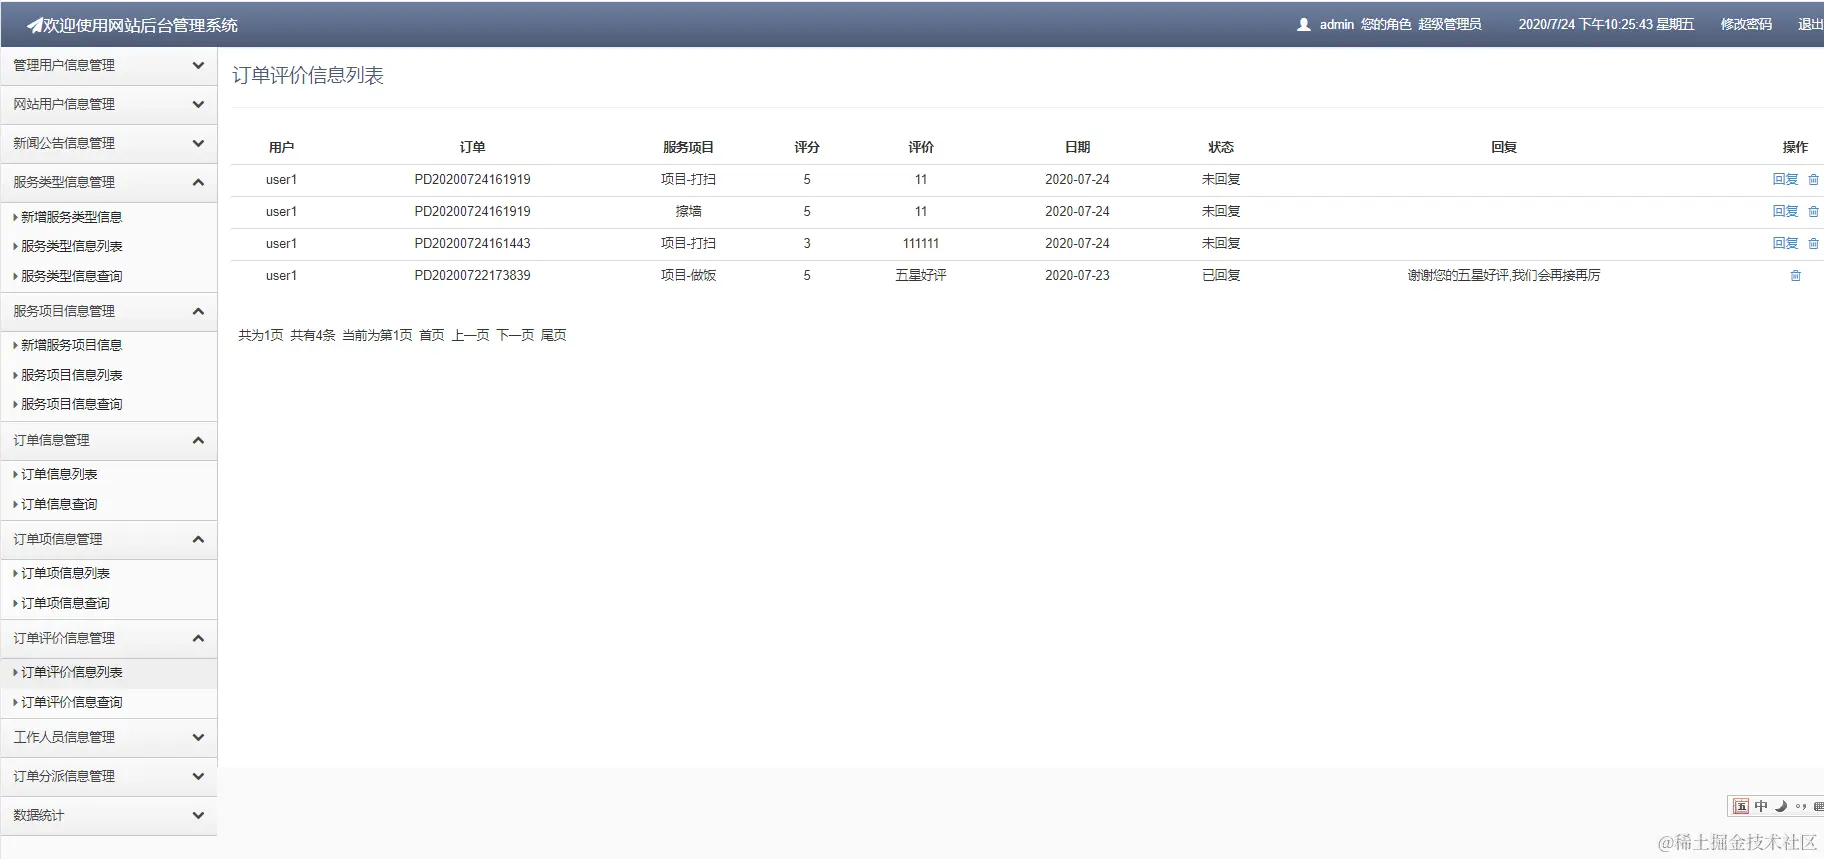Click 退出 to log out
The image size is (1824, 859).
click(1810, 25)
